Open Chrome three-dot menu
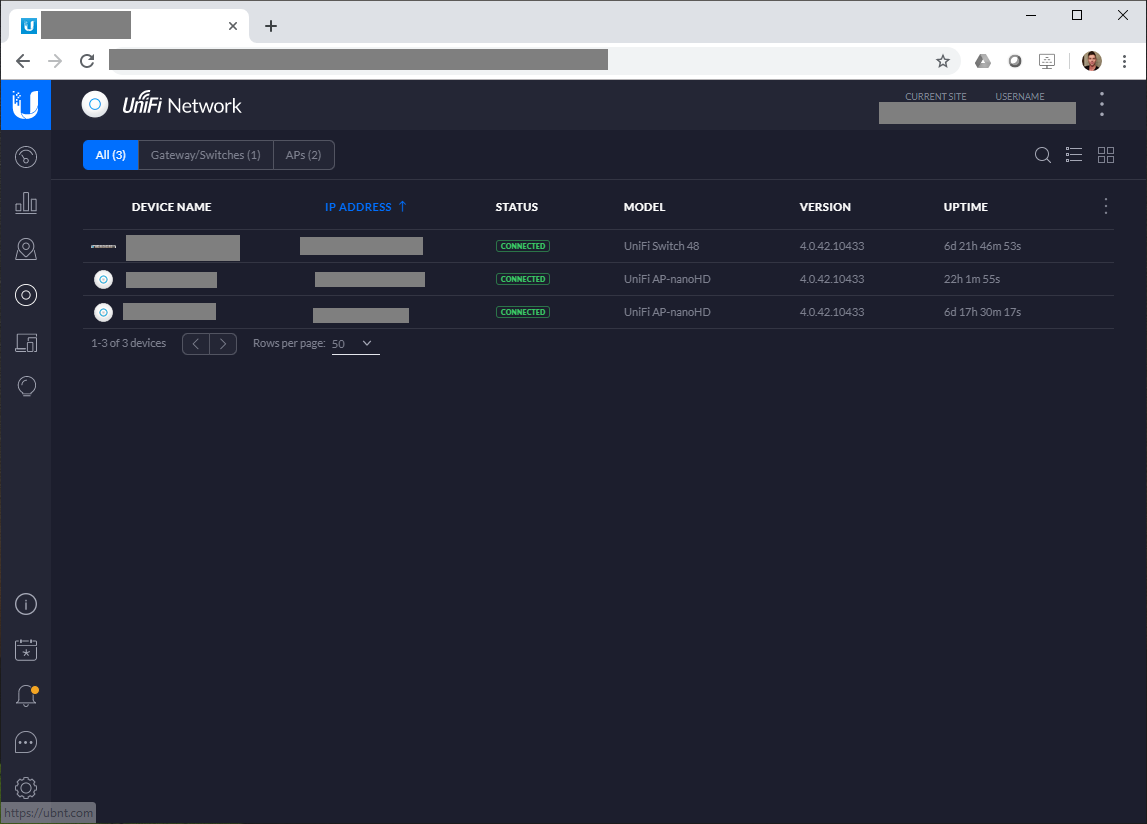 (x=1124, y=61)
